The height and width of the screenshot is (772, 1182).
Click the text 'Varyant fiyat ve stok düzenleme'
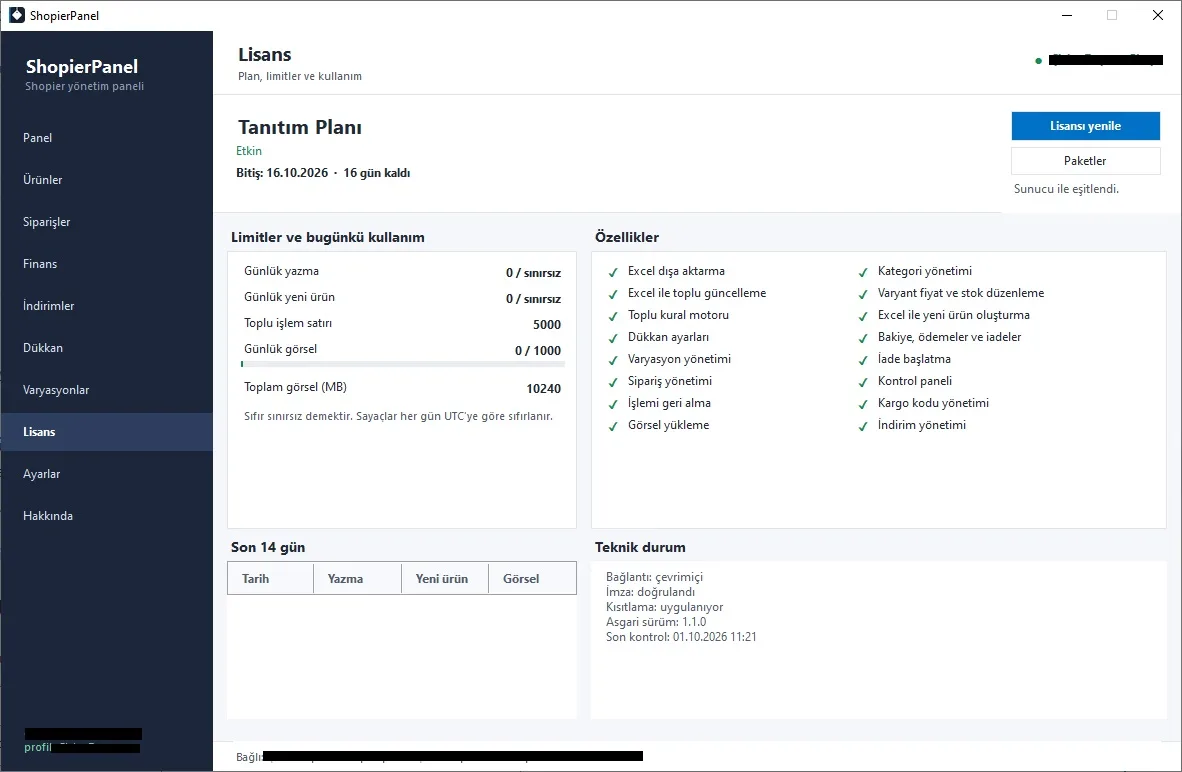960,293
